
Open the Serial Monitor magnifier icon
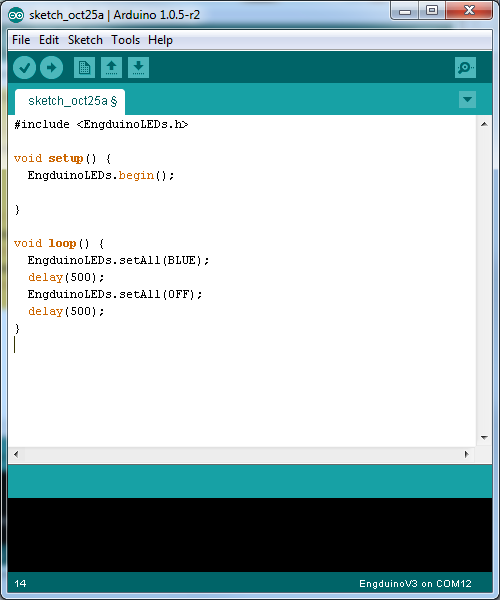[x=465, y=68]
